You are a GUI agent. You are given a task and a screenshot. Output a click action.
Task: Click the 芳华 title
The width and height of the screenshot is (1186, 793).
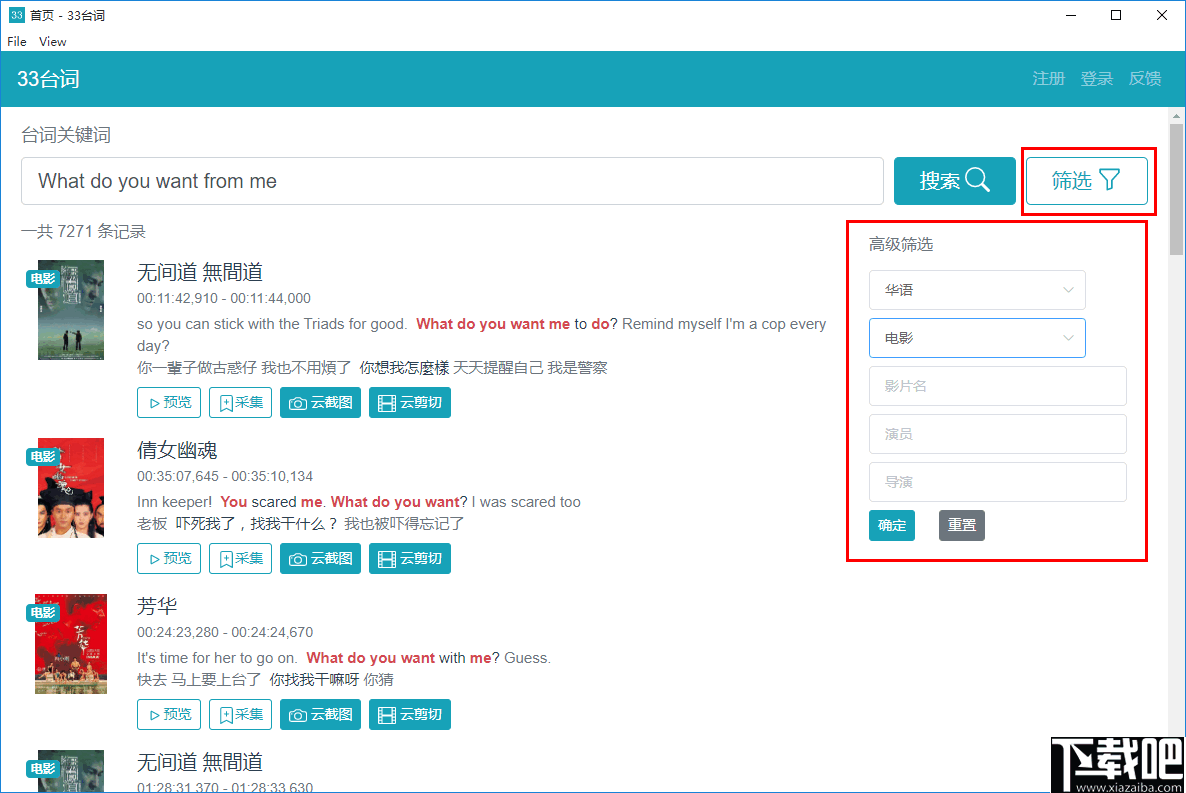click(x=157, y=606)
